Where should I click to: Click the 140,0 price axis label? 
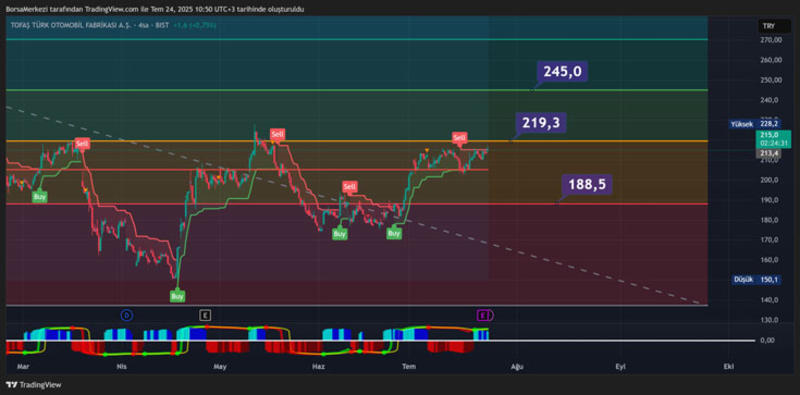coord(769,300)
